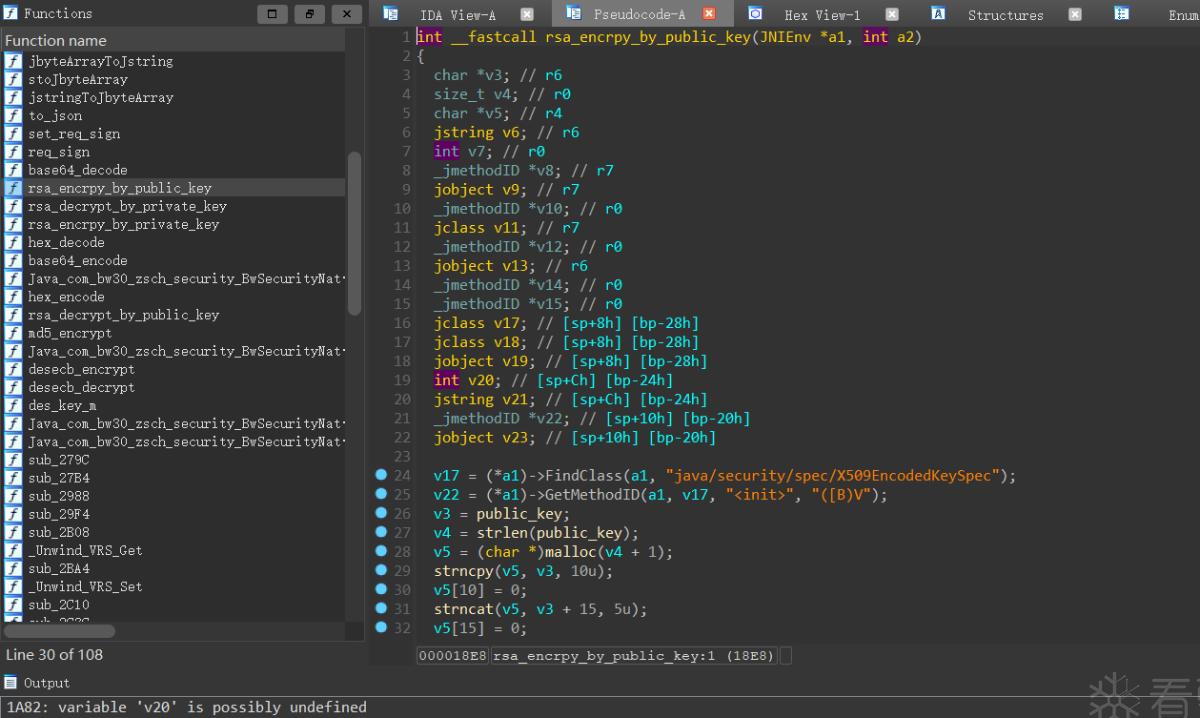Click the vertical scrollbar in Functions panel
This screenshot has width=1200, height=718.
point(354,233)
